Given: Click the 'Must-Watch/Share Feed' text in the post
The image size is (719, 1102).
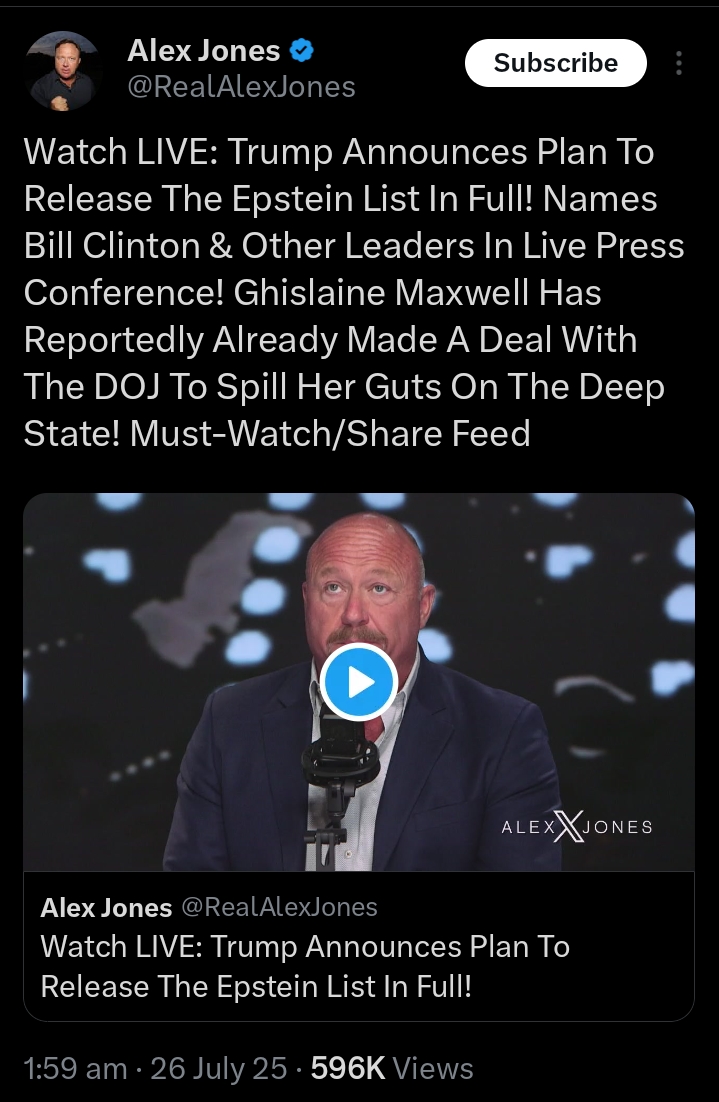Looking at the screenshot, I should pos(330,433).
